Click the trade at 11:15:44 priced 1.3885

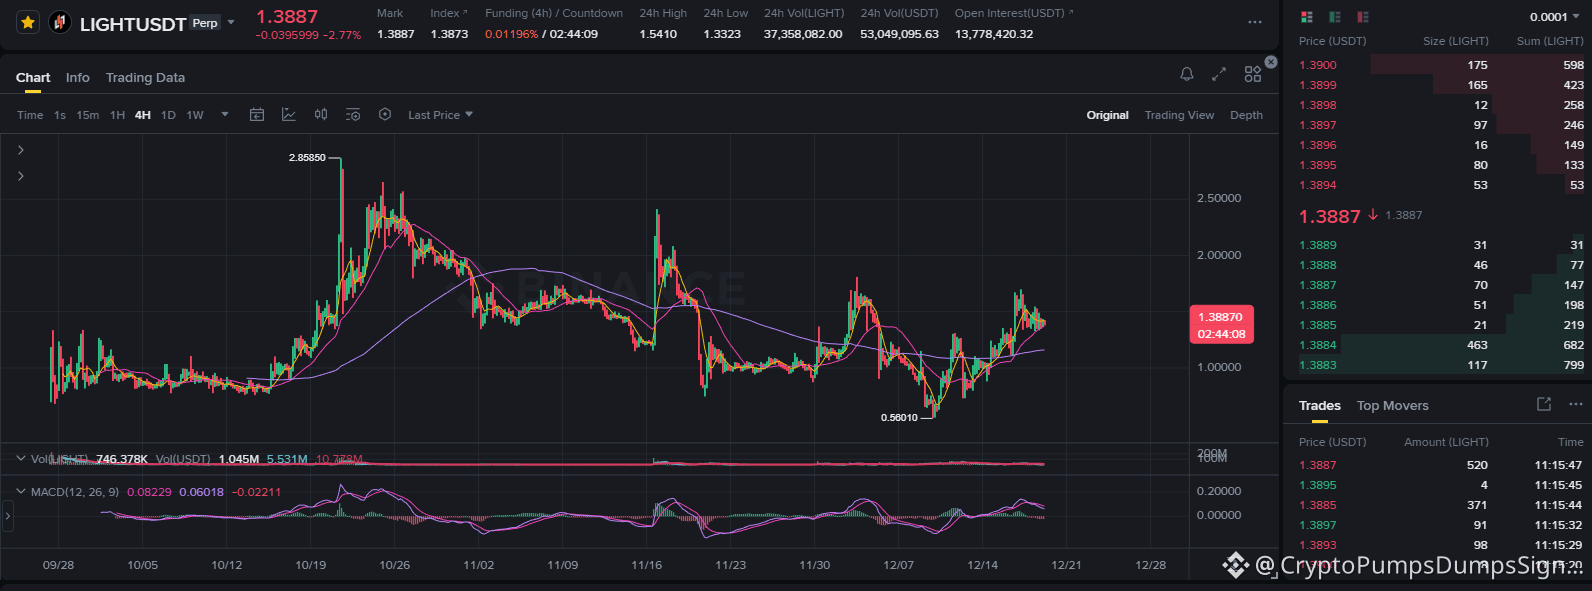coord(1441,505)
